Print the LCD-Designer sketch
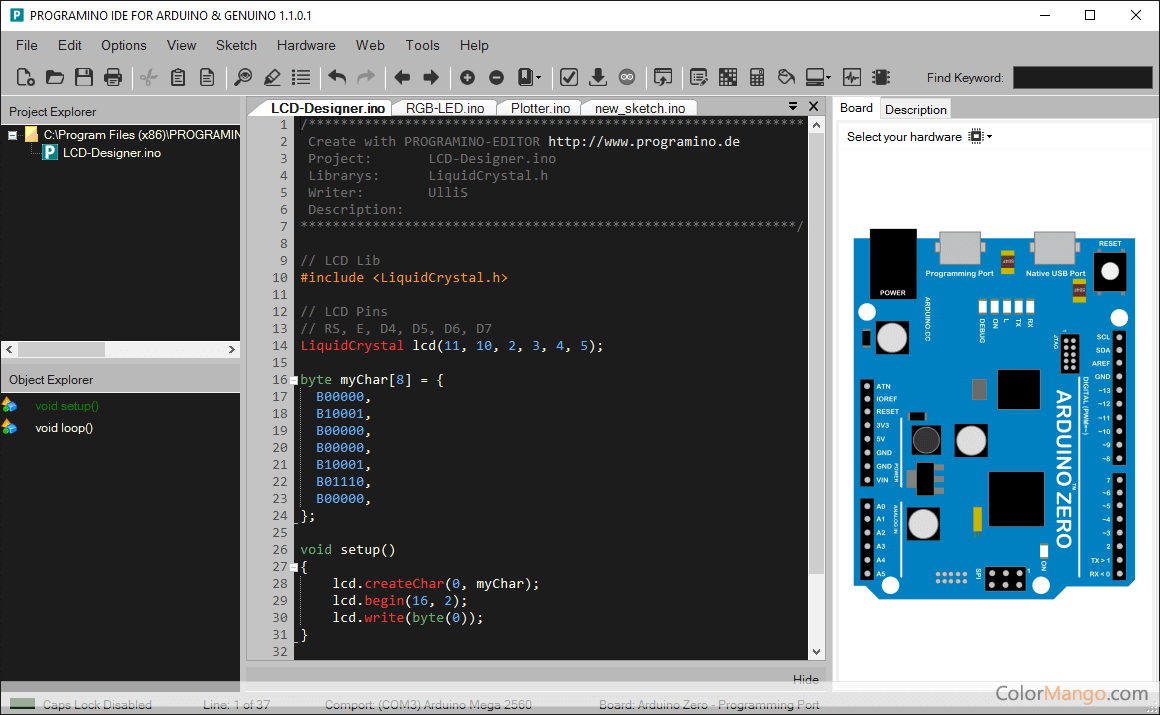 [x=113, y=77]
